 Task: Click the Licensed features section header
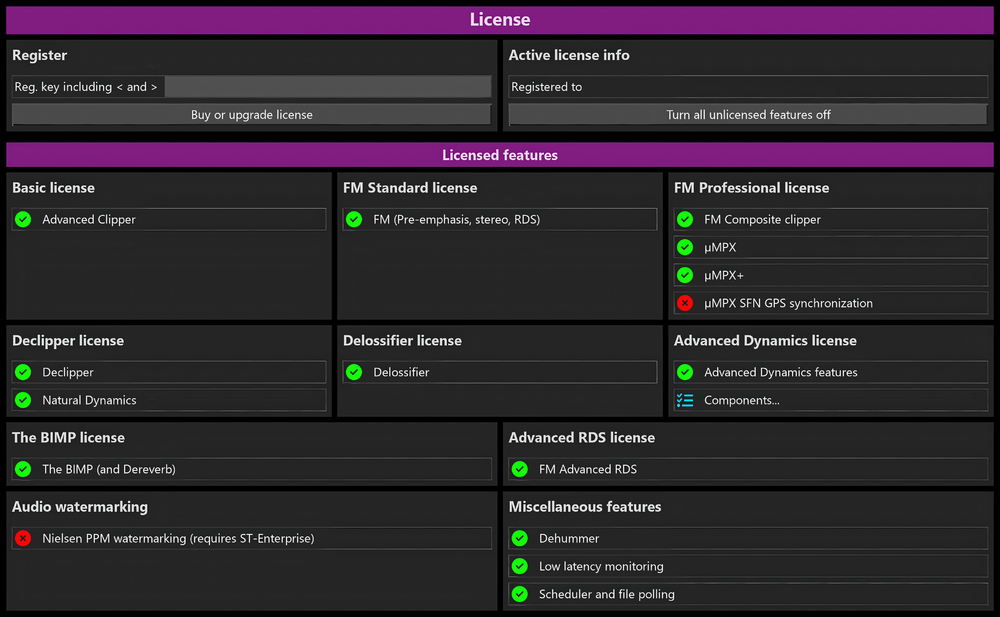(x=500, y=155)
